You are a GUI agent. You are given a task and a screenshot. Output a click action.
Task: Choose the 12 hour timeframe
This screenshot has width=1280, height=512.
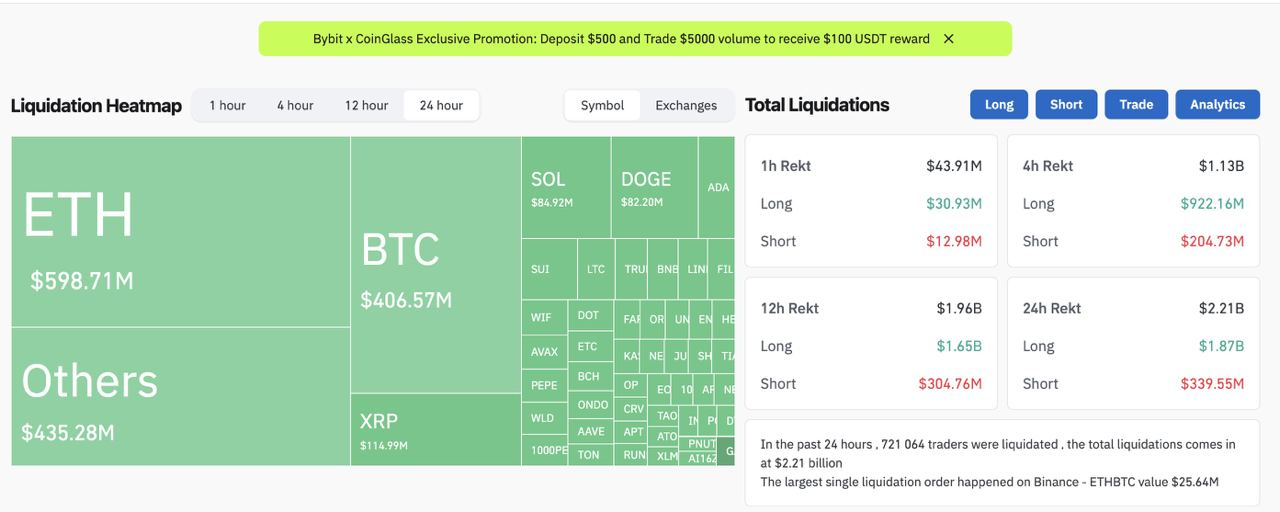pos(366,105)
